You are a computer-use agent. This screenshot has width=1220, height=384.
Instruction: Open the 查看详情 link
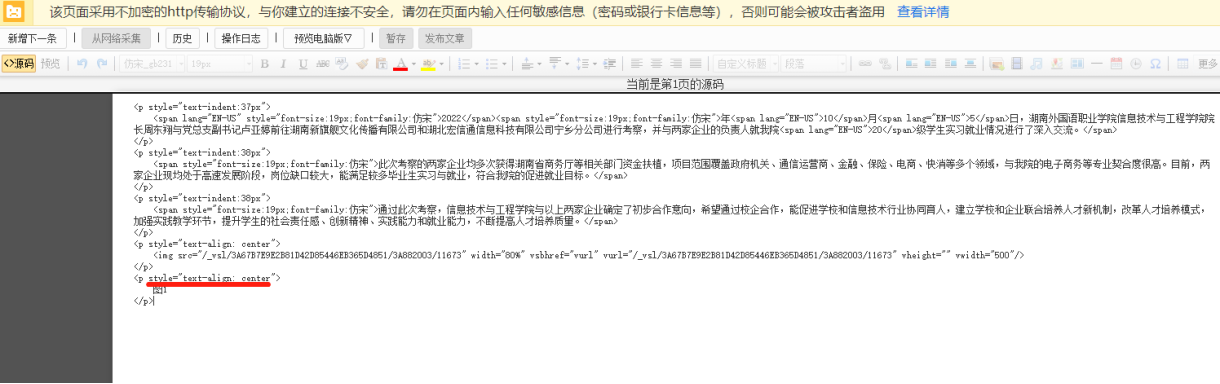[x=923, y=12]
